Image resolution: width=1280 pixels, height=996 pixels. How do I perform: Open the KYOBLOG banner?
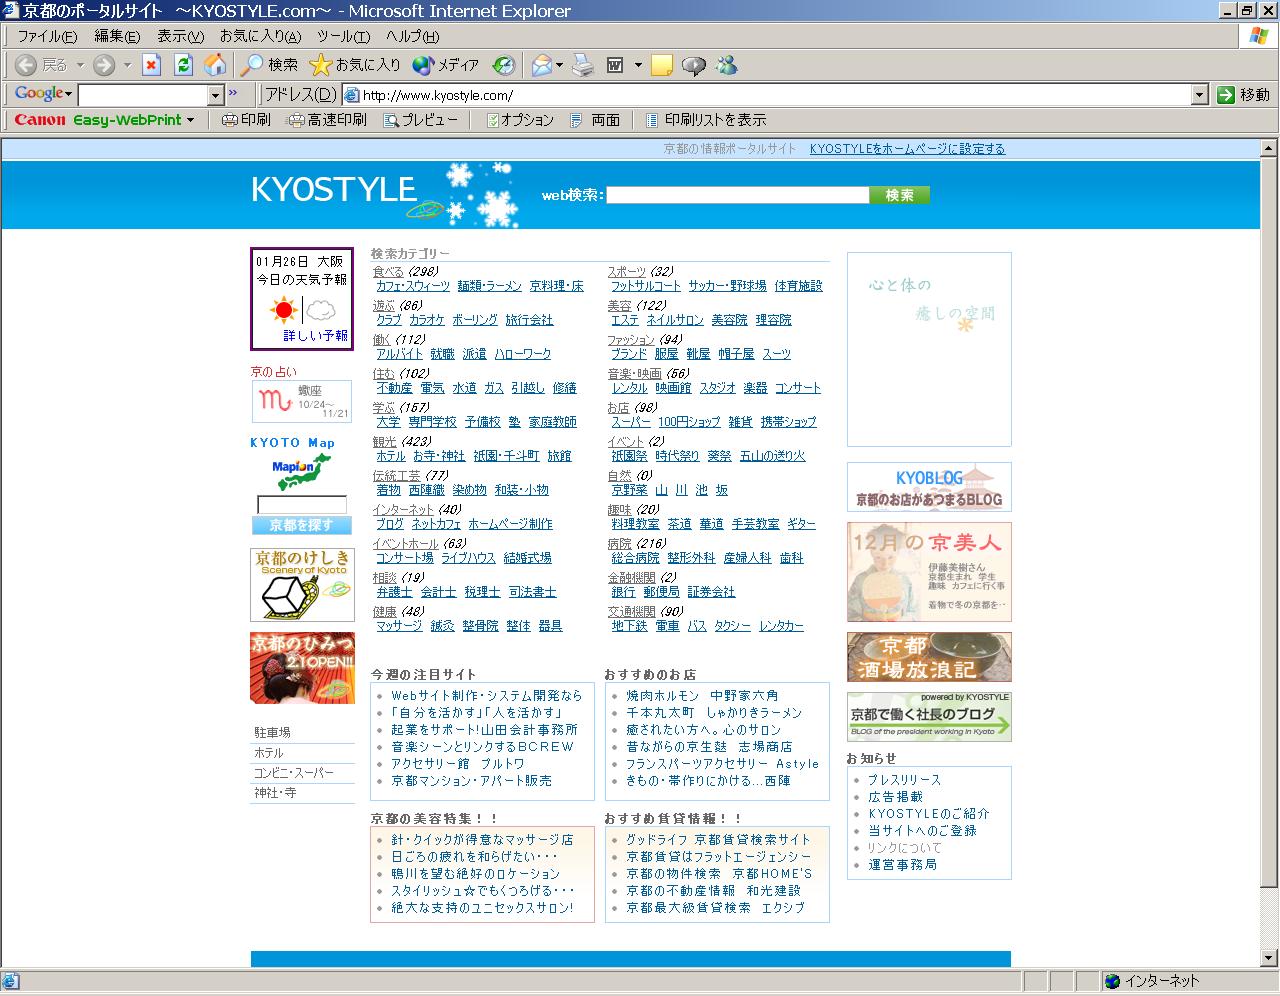pyautogui.click(x=929, y=487)
